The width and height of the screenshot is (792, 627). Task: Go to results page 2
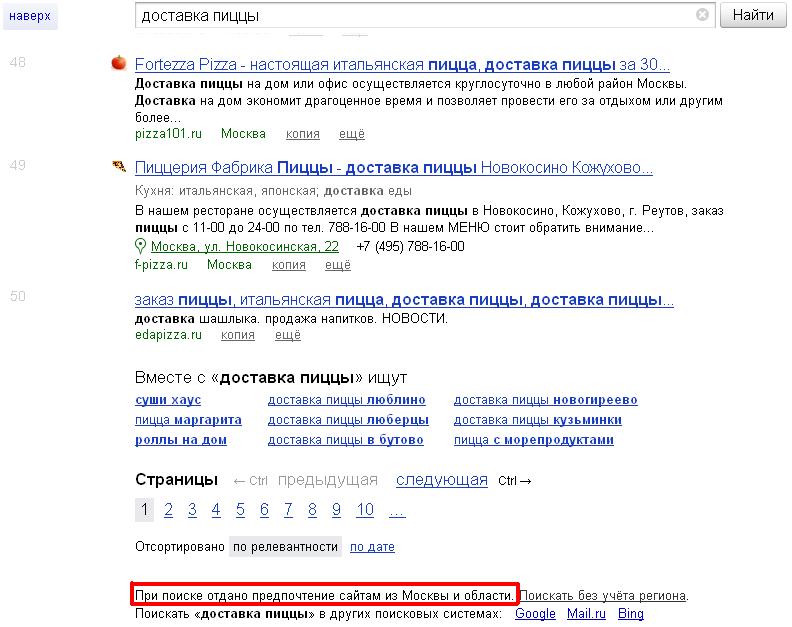click(x=168, y=510)
